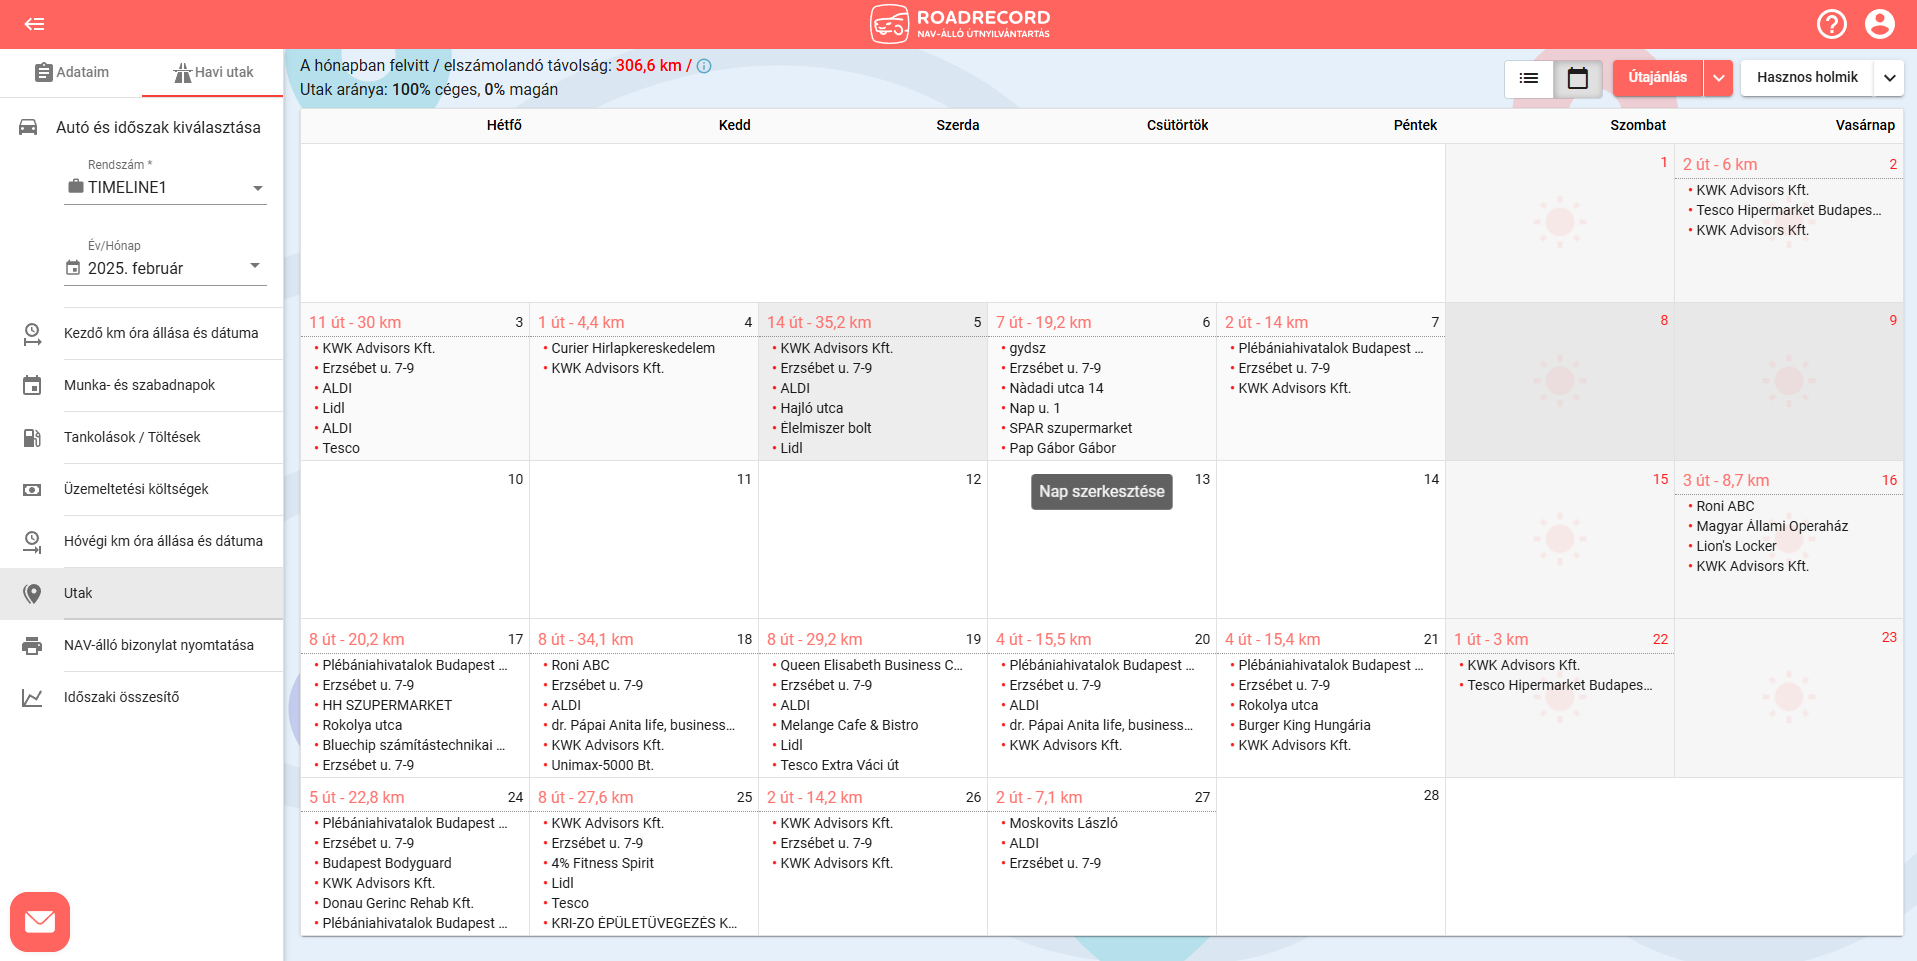
Task: Click the month-end odometer icon
Action: (32, 541)
